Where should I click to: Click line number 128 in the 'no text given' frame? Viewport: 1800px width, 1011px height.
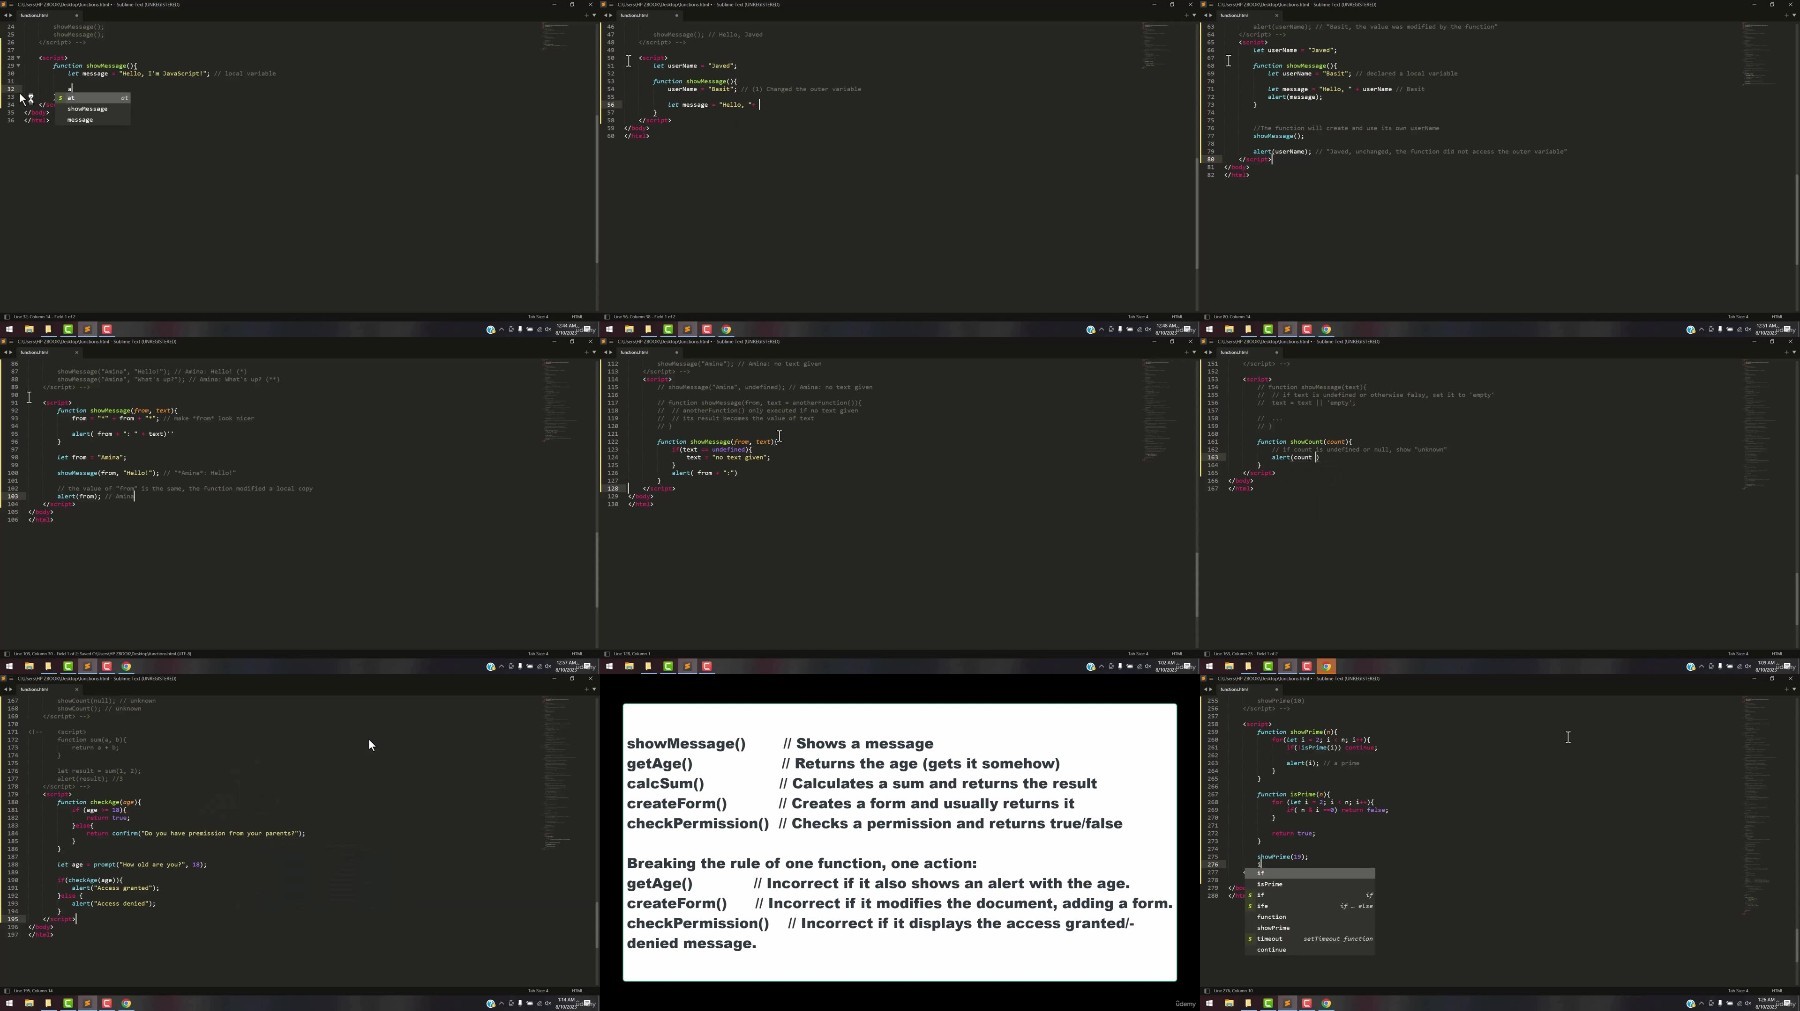point(613,489)
